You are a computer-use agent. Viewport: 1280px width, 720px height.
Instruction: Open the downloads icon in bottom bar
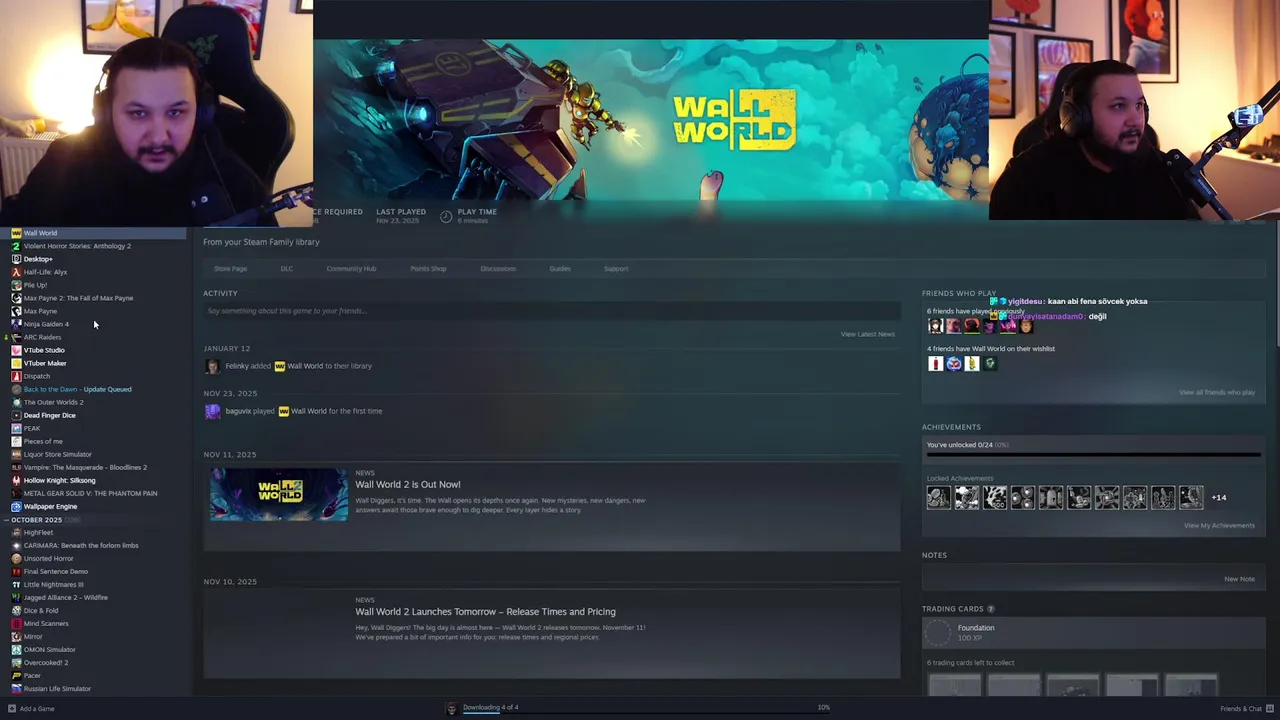coord(452,708)
